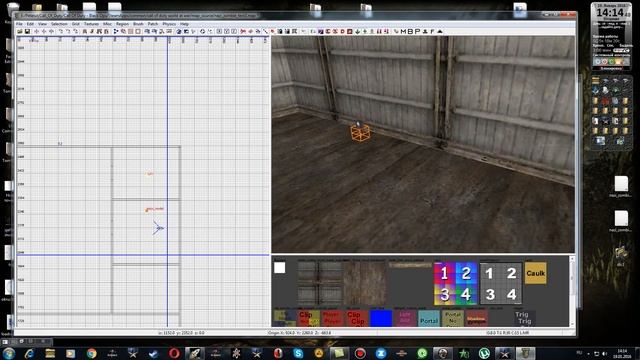Select the orange wireframe entity in 3D view
The image size is (640, 360).
[x=360, y=132]
